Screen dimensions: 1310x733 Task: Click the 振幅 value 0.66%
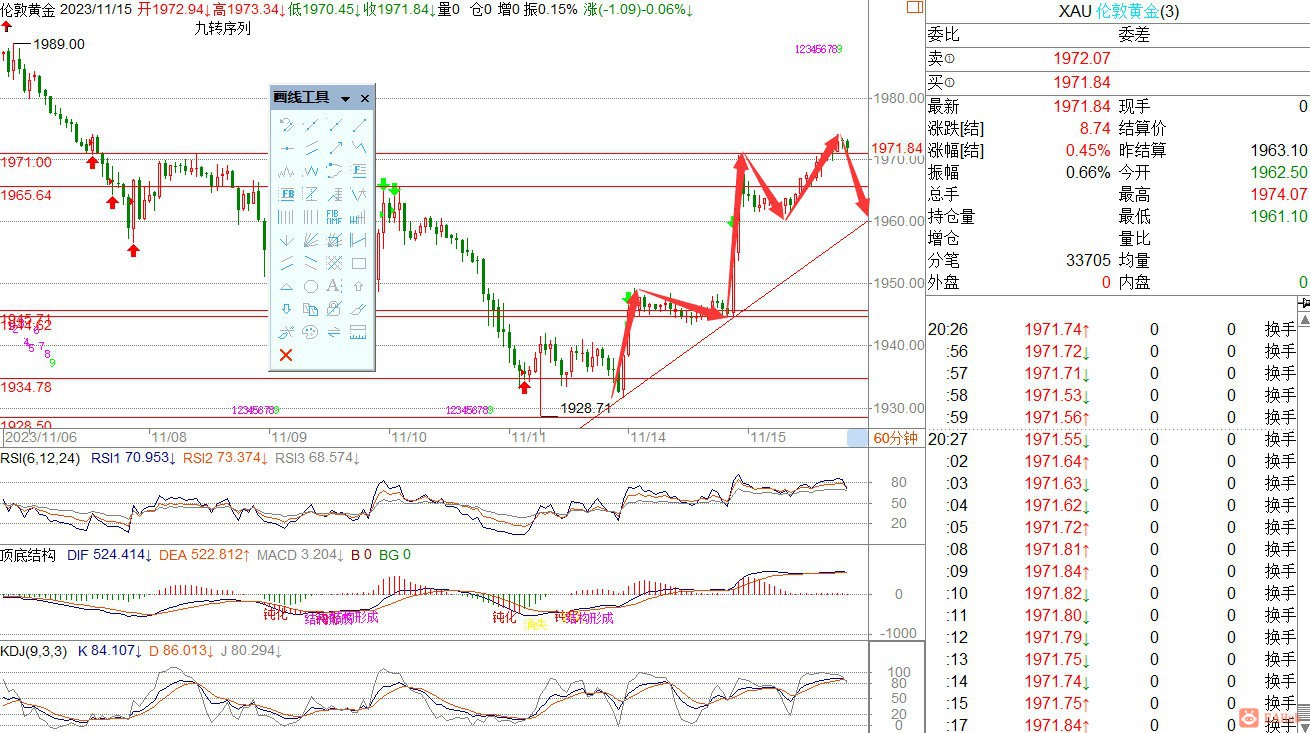coord(1087,172)
